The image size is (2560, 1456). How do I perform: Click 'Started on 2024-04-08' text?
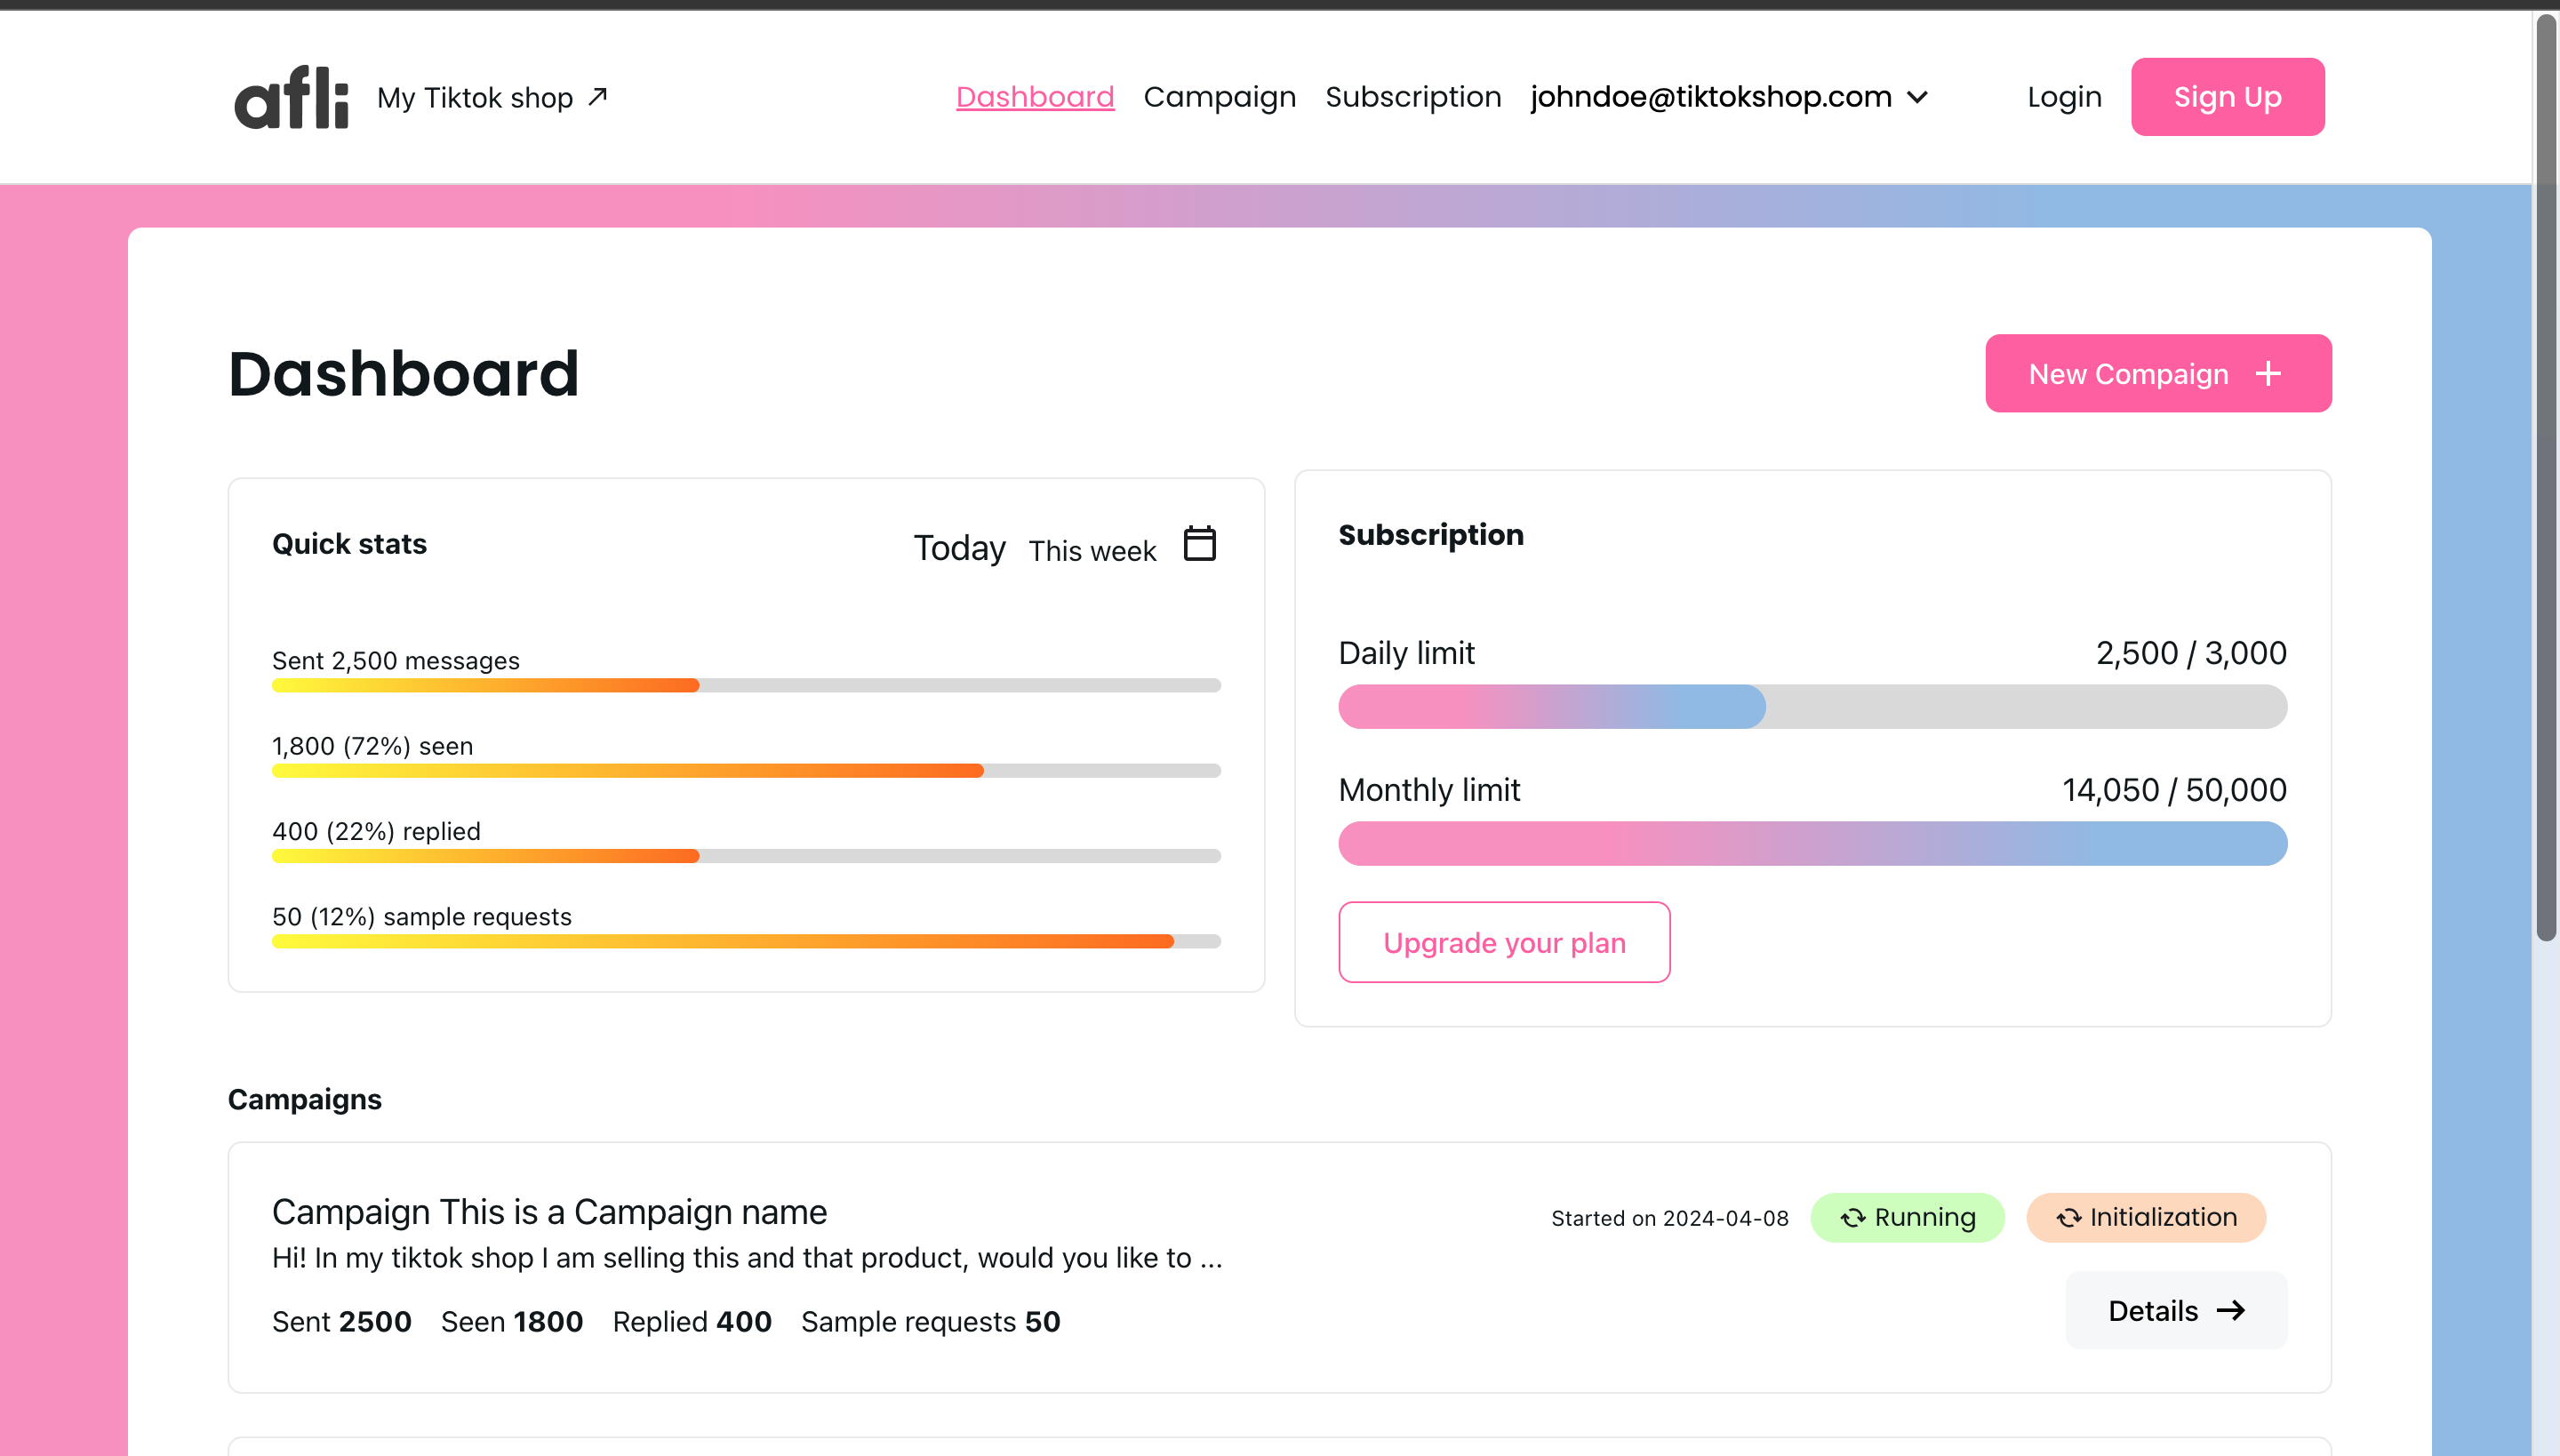point(1670,1218)
